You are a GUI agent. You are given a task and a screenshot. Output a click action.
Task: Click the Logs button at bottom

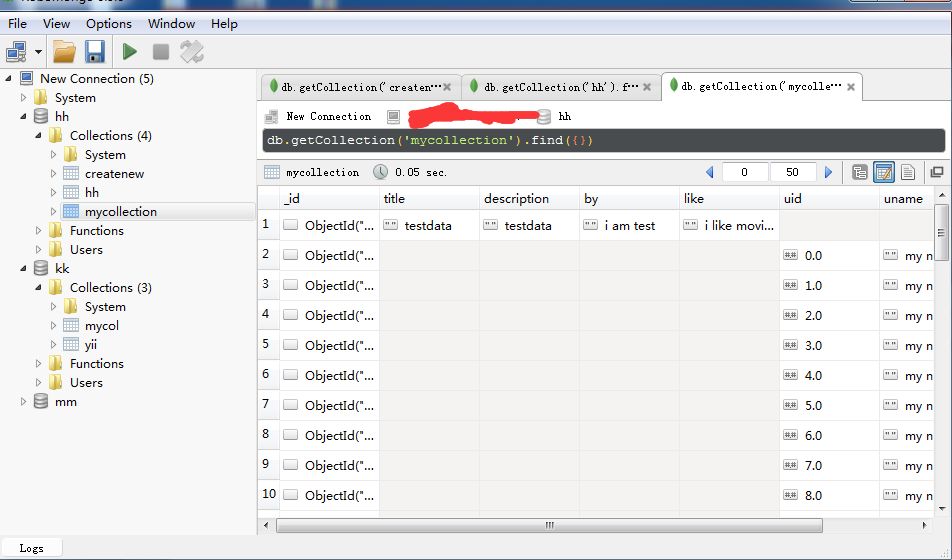click(31, 547)
